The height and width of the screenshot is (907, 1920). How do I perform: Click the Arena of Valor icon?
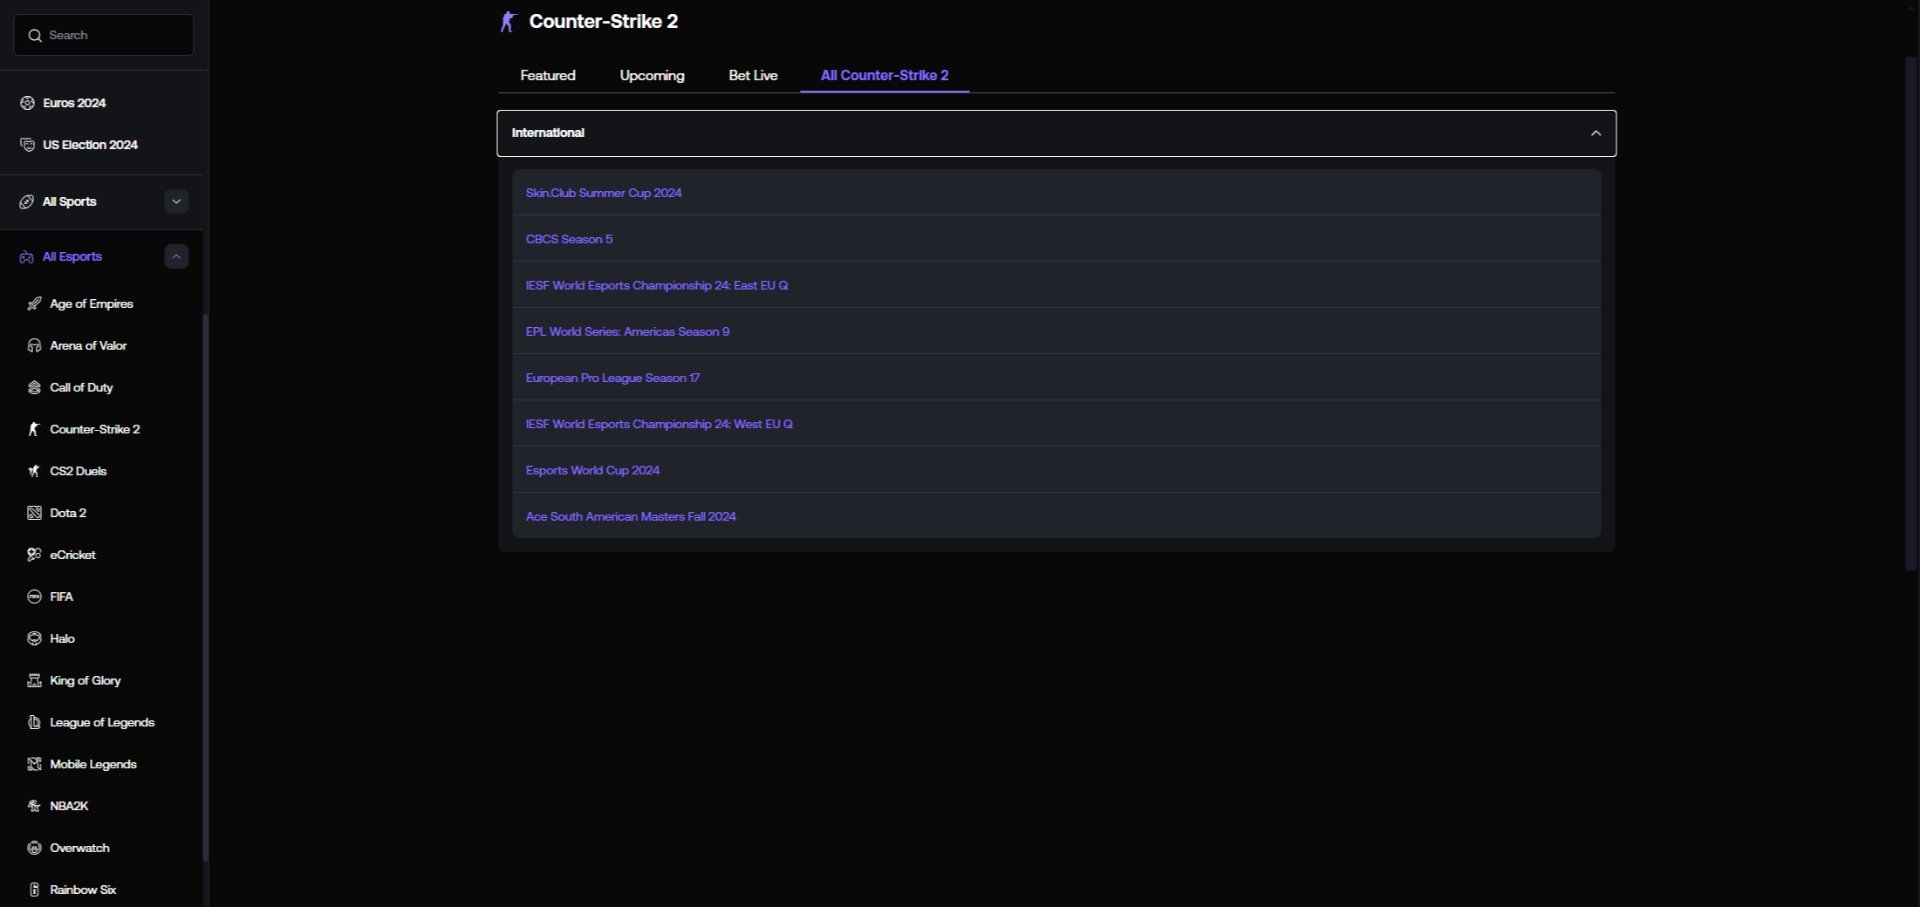34,346
